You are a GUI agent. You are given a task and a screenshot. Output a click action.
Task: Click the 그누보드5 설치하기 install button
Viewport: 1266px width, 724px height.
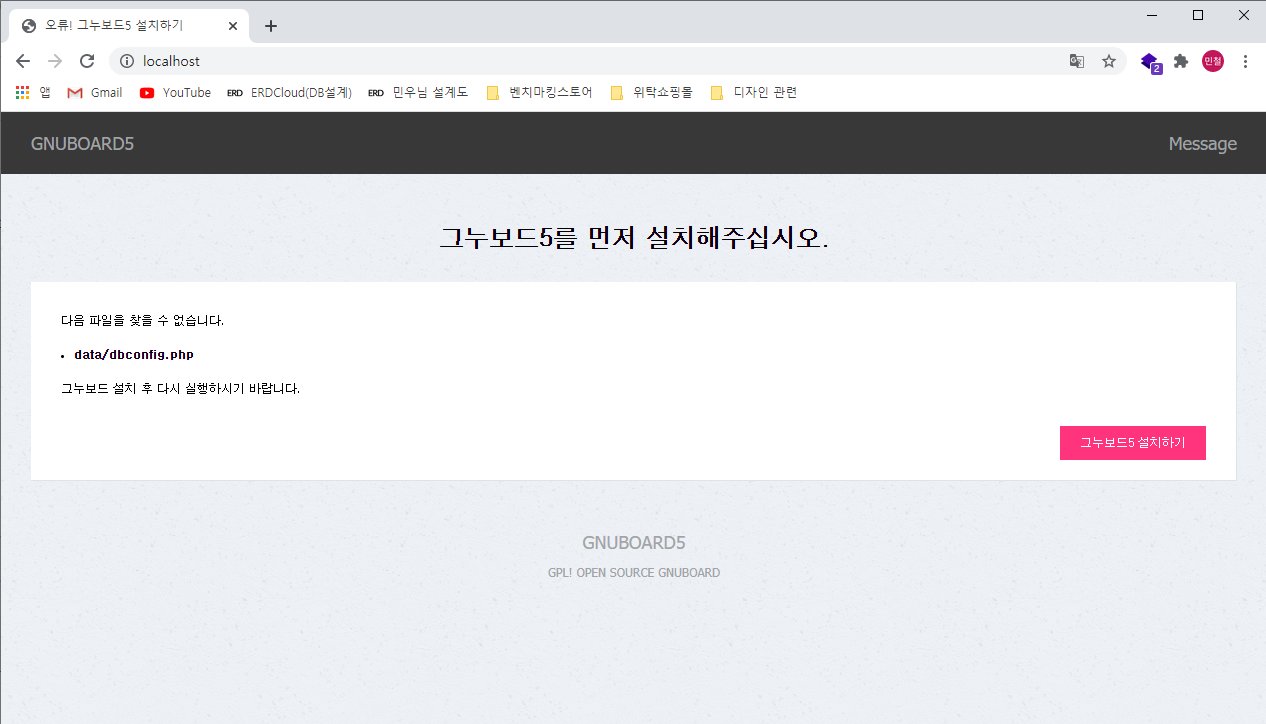click(x=1133, y=443)
